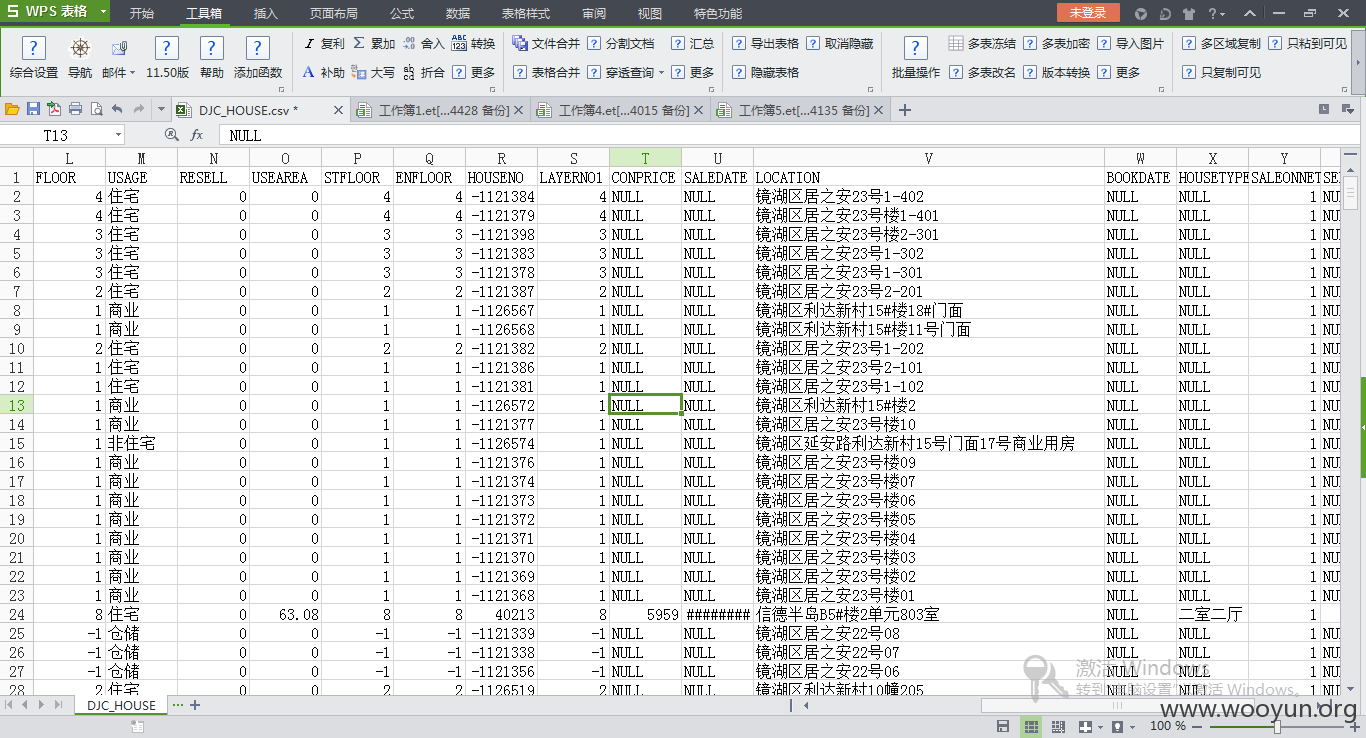This screenshot has height=738, width=1366.
Task: Click the 转换 ABC123 convert tool
Action: [474, 44]
